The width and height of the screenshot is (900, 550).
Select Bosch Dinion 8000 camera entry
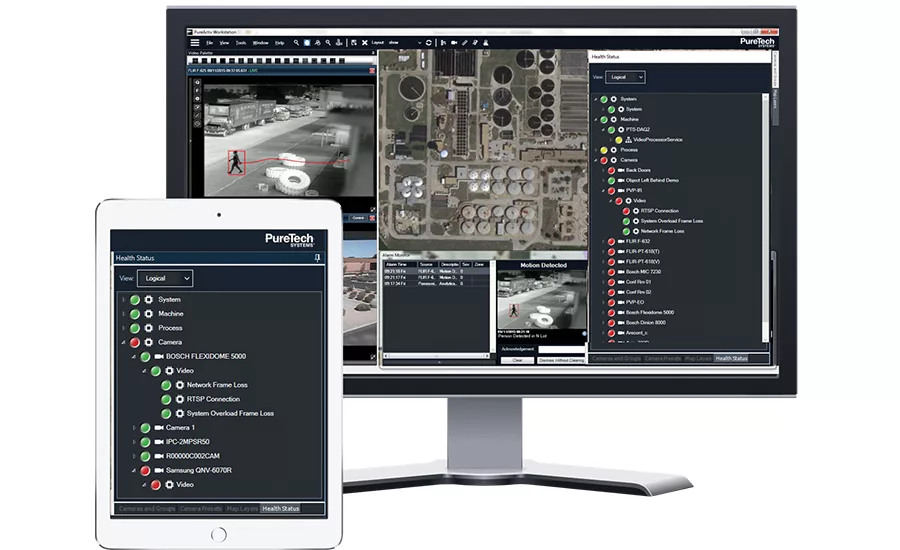click(x=646, y=323)
